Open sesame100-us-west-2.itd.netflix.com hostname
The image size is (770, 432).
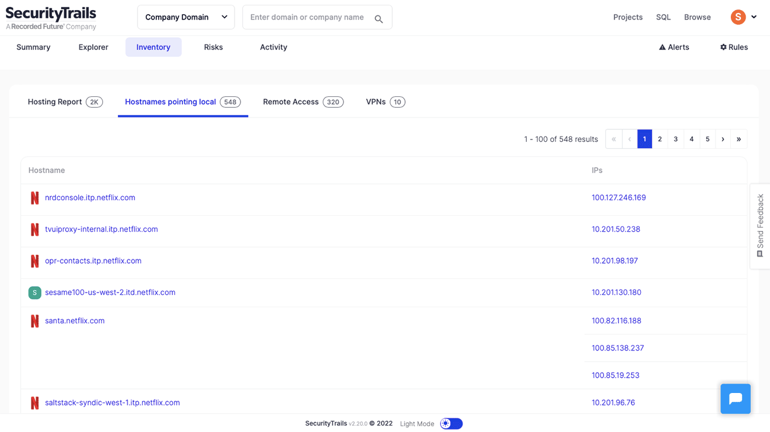(110, 292)
